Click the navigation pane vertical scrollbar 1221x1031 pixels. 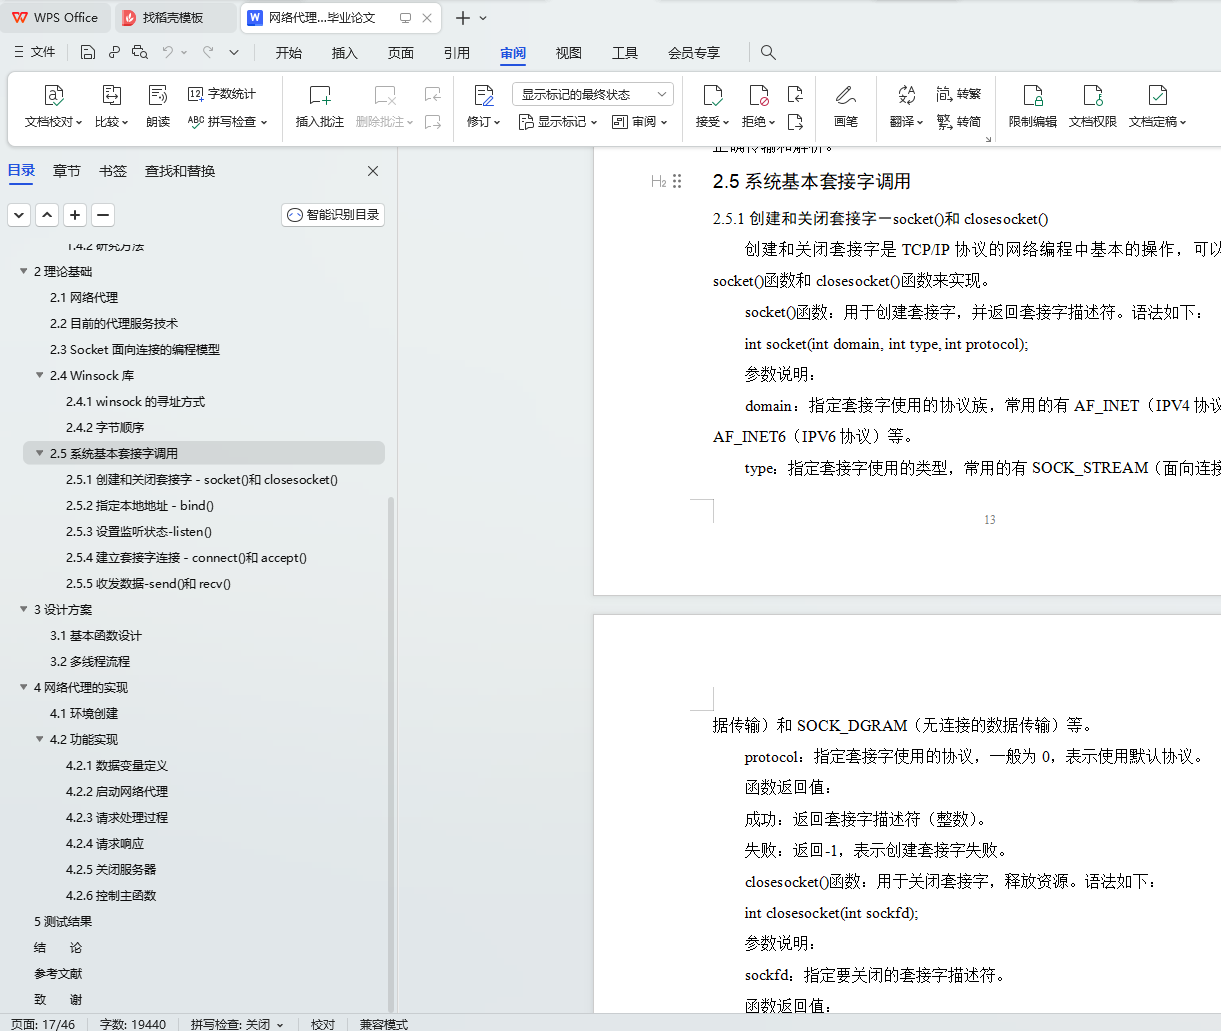click(391, 754)
